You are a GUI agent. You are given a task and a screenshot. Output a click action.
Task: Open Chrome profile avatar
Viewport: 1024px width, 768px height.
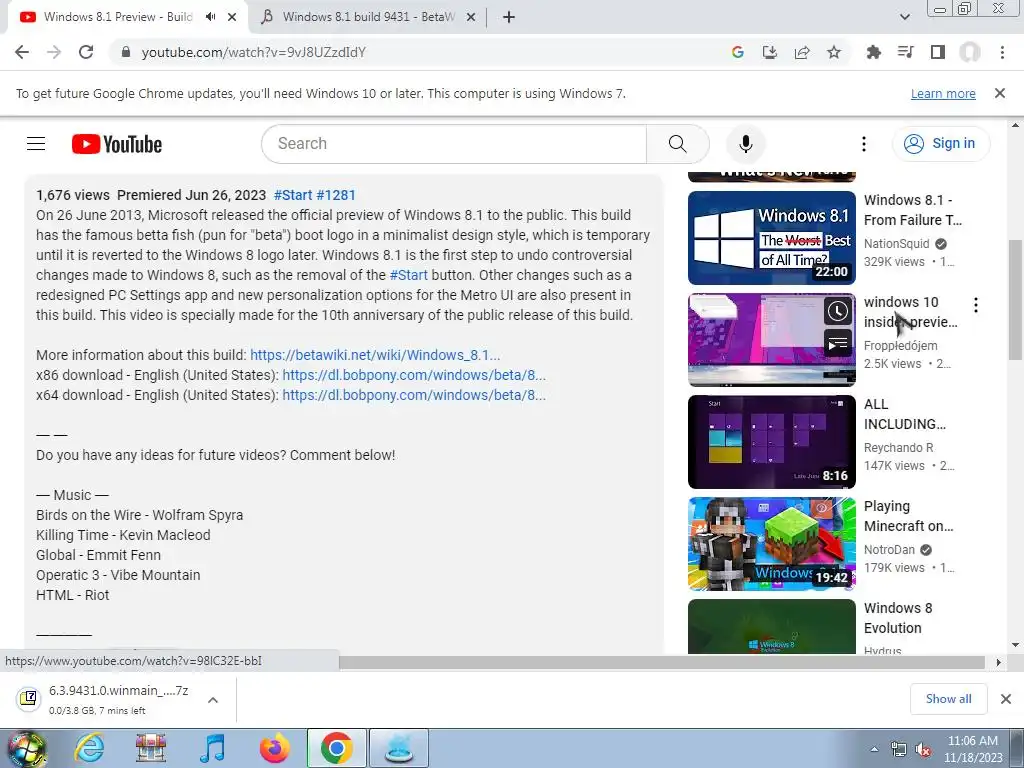coord(970,52)
